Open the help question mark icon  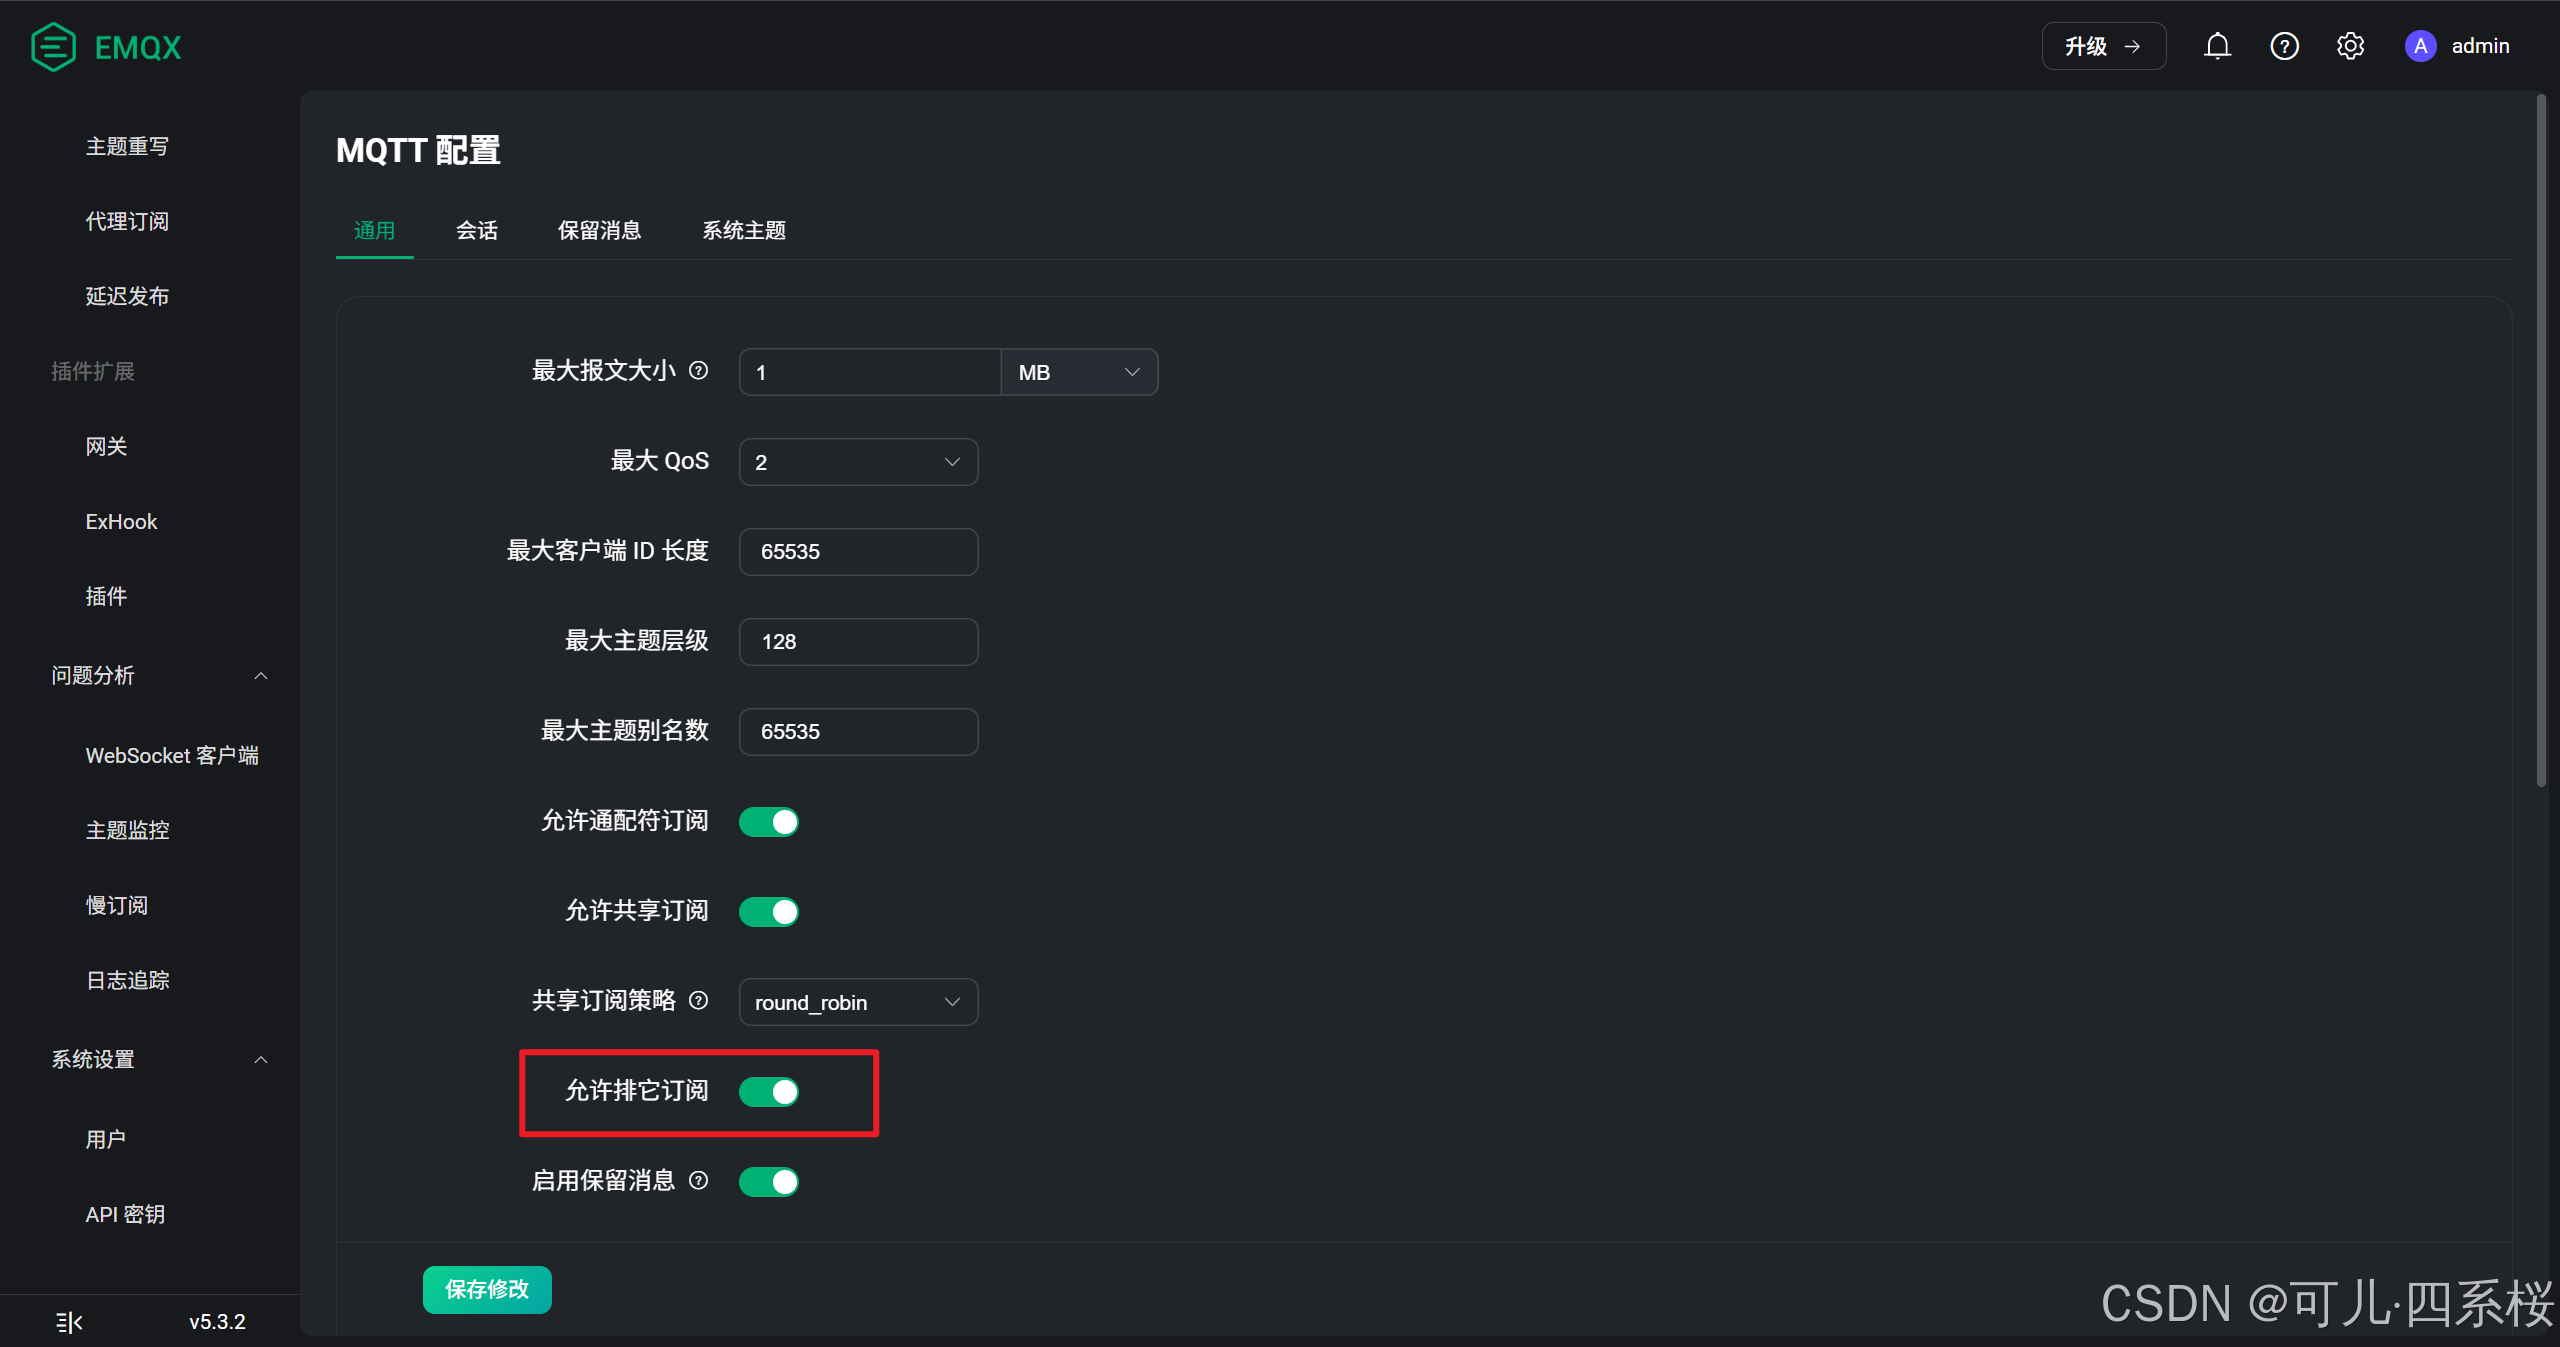pos(2284,46)
